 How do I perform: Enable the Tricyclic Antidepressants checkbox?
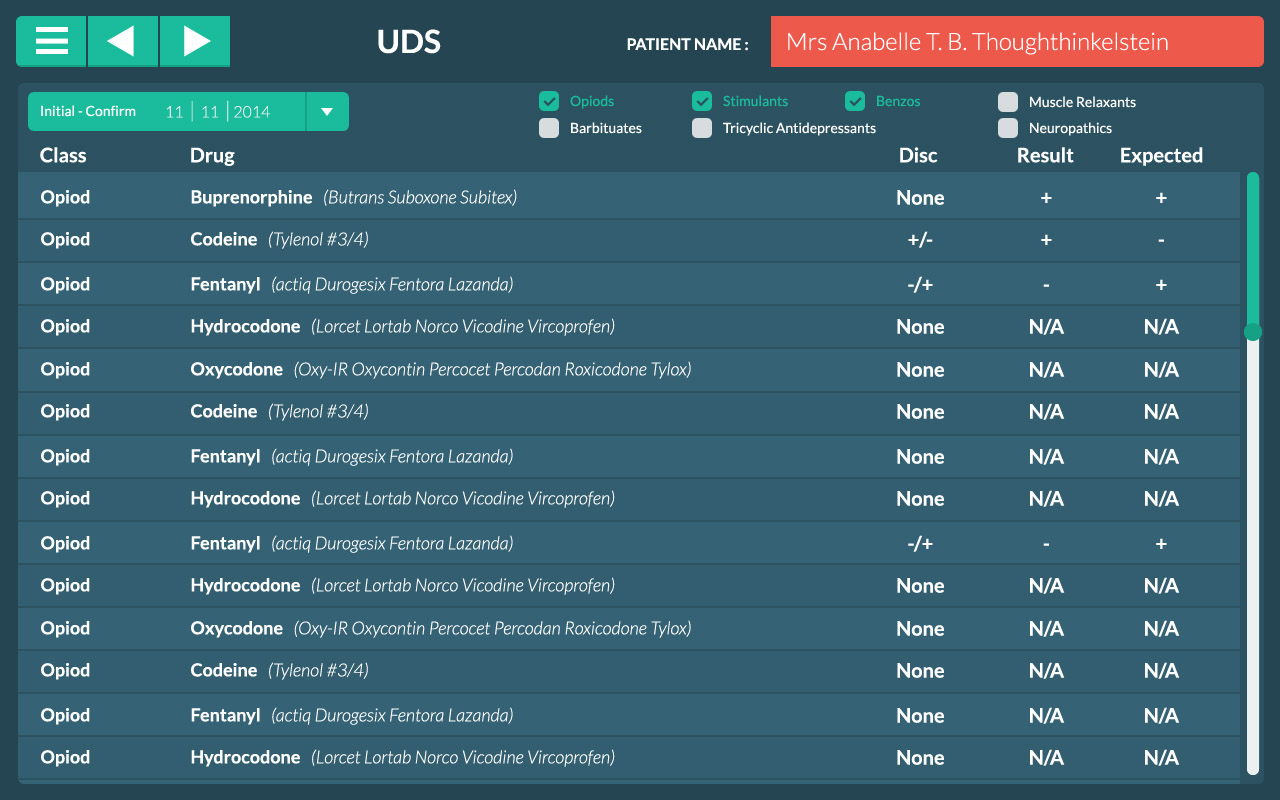coord(702,128)
